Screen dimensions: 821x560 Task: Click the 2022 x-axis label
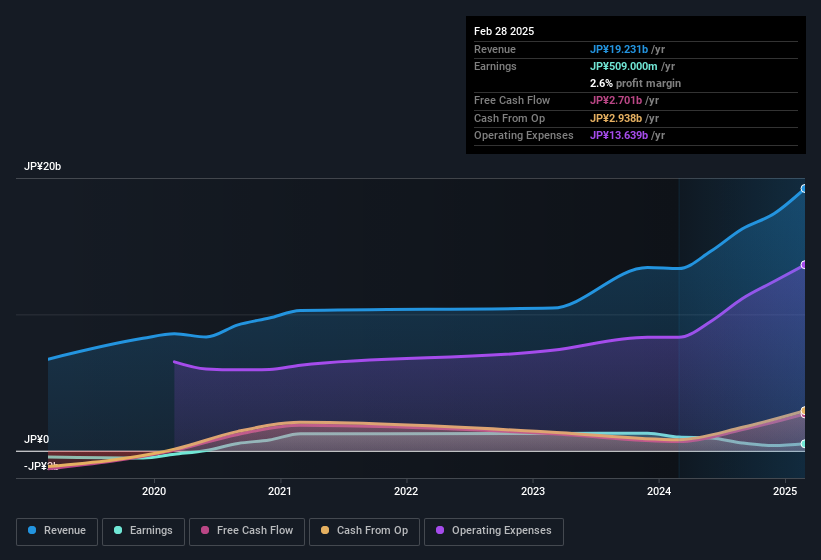[x=406, y=491]
